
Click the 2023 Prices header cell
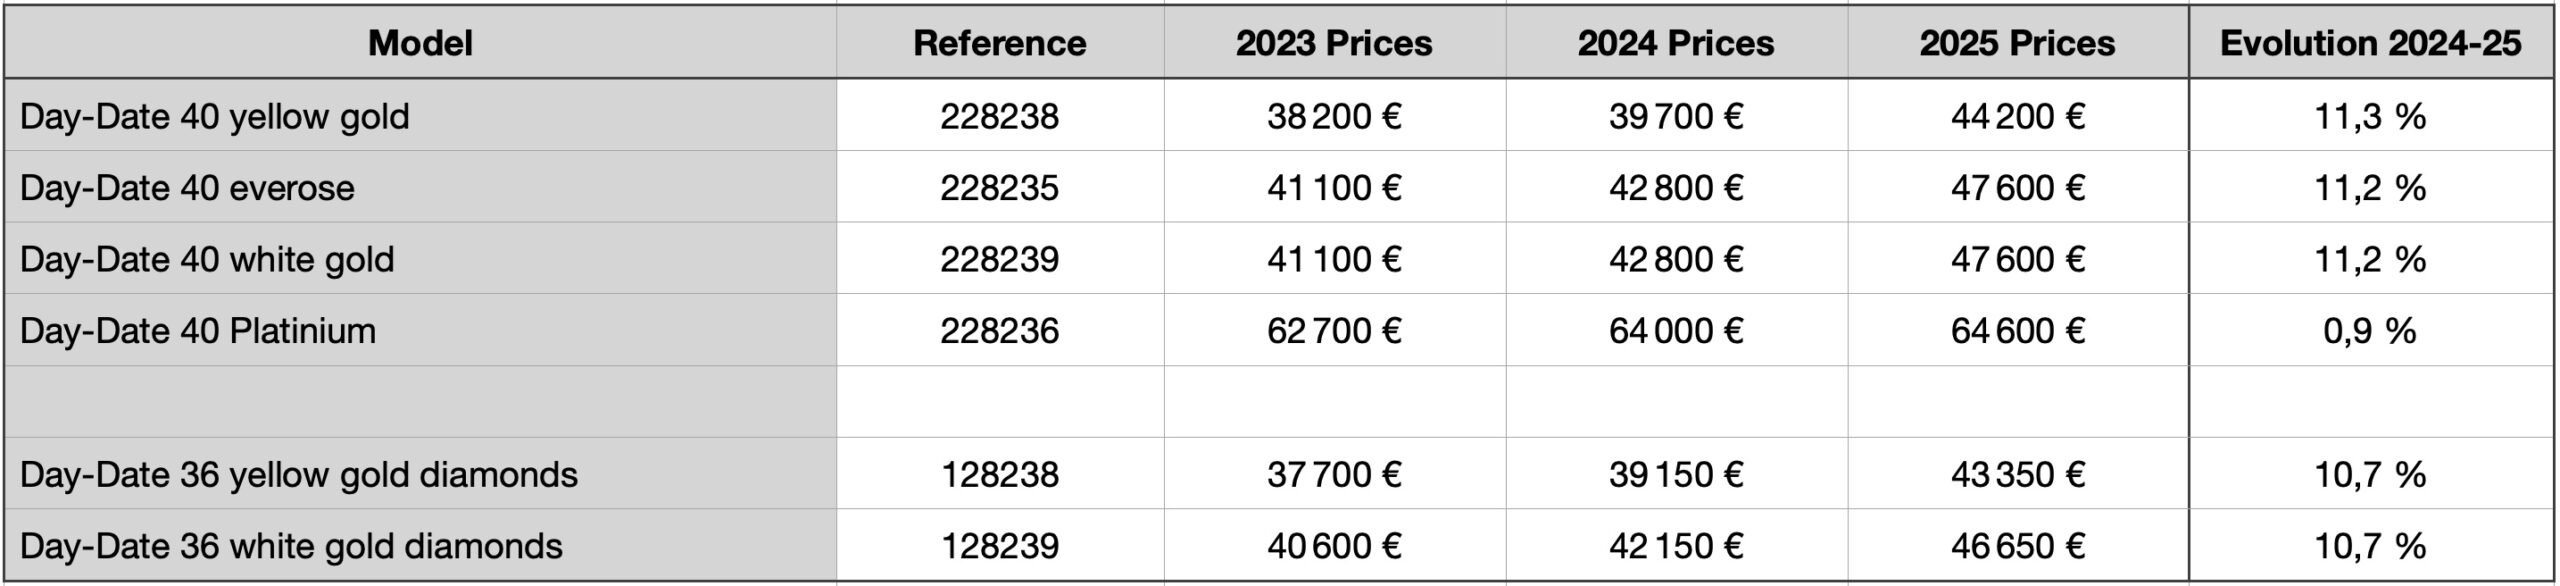1335,43
